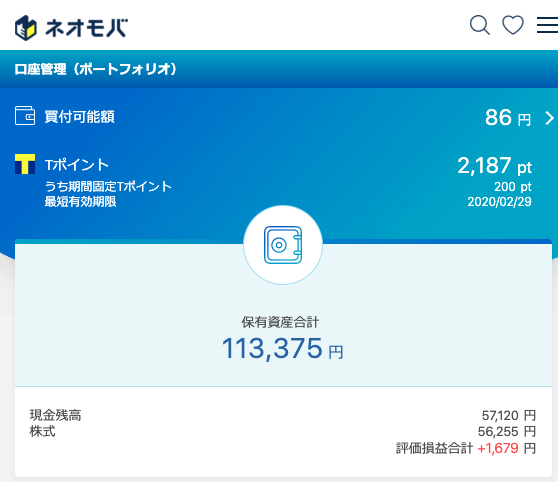558x482 pixels.
Task: Click the 最短有効期限 label
Action: (x=80, y=201)
